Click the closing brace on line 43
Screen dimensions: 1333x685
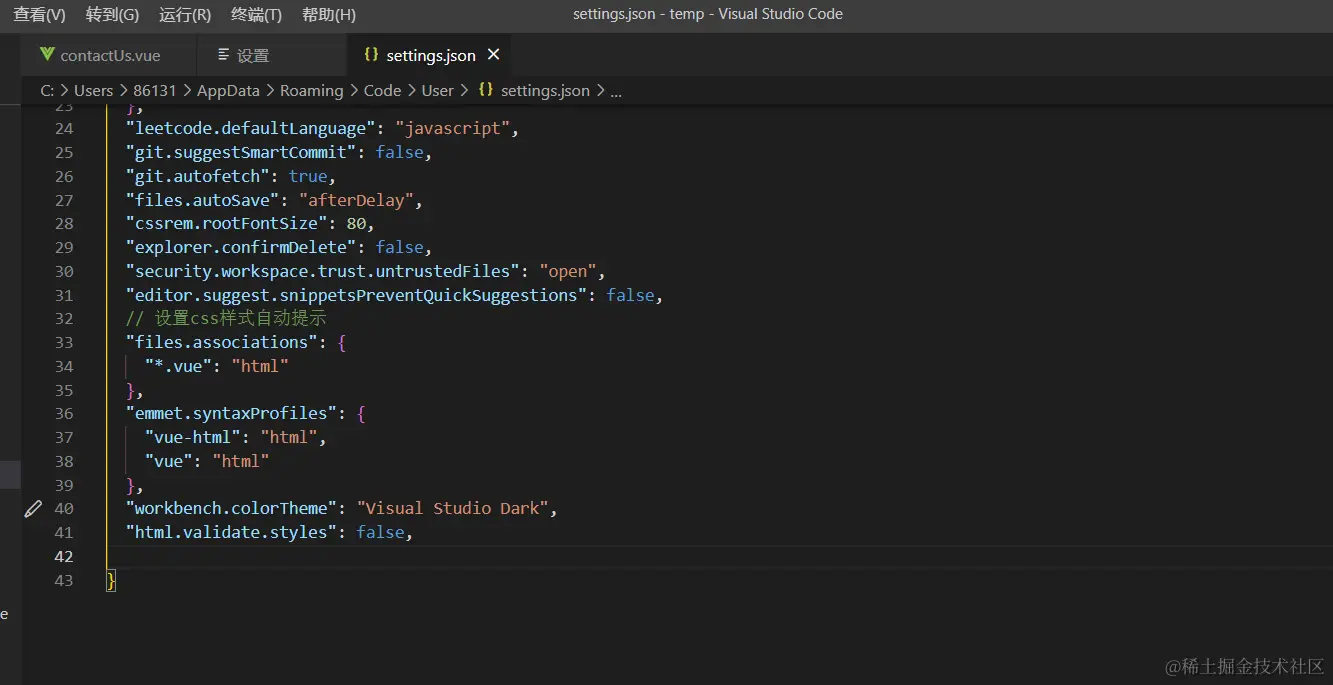(x=111, y=580)
